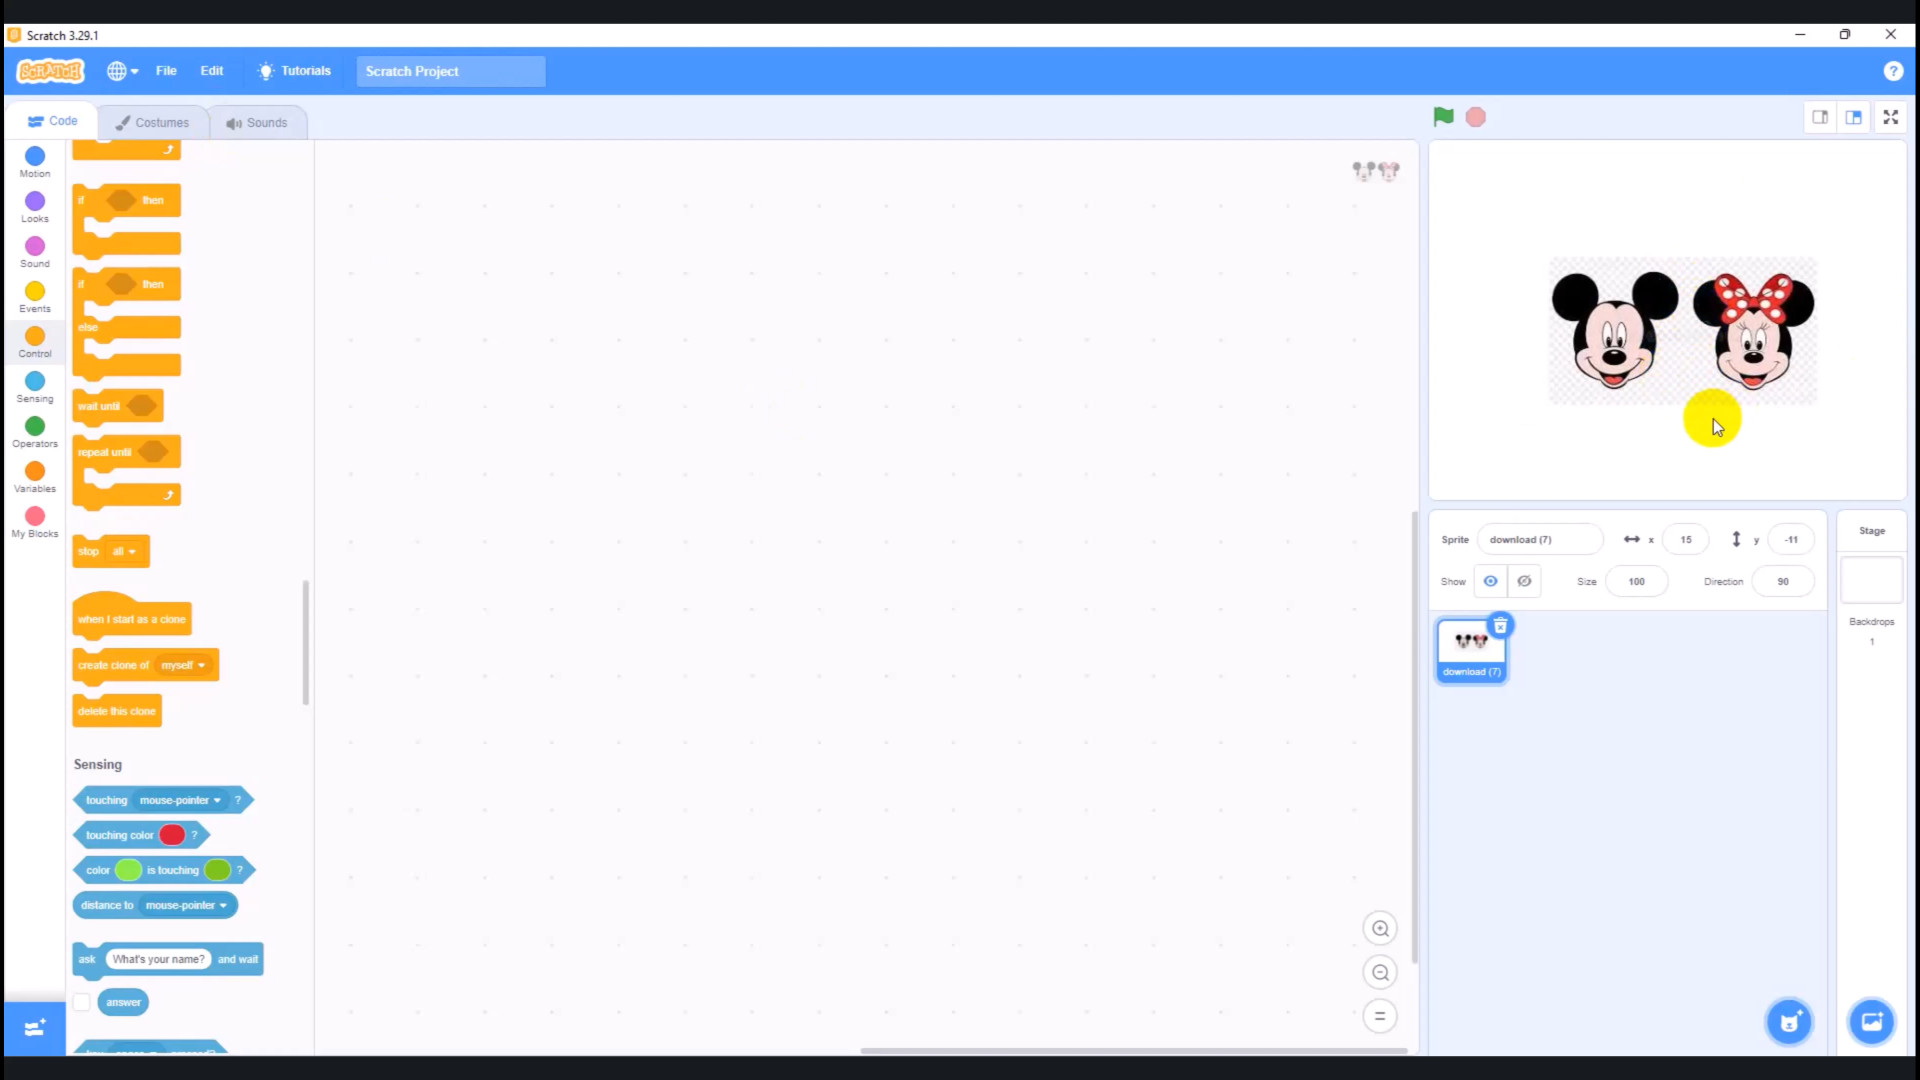
Task: Switch to small stage layout
Action: pyautogui.click(x=1820, y=117)
